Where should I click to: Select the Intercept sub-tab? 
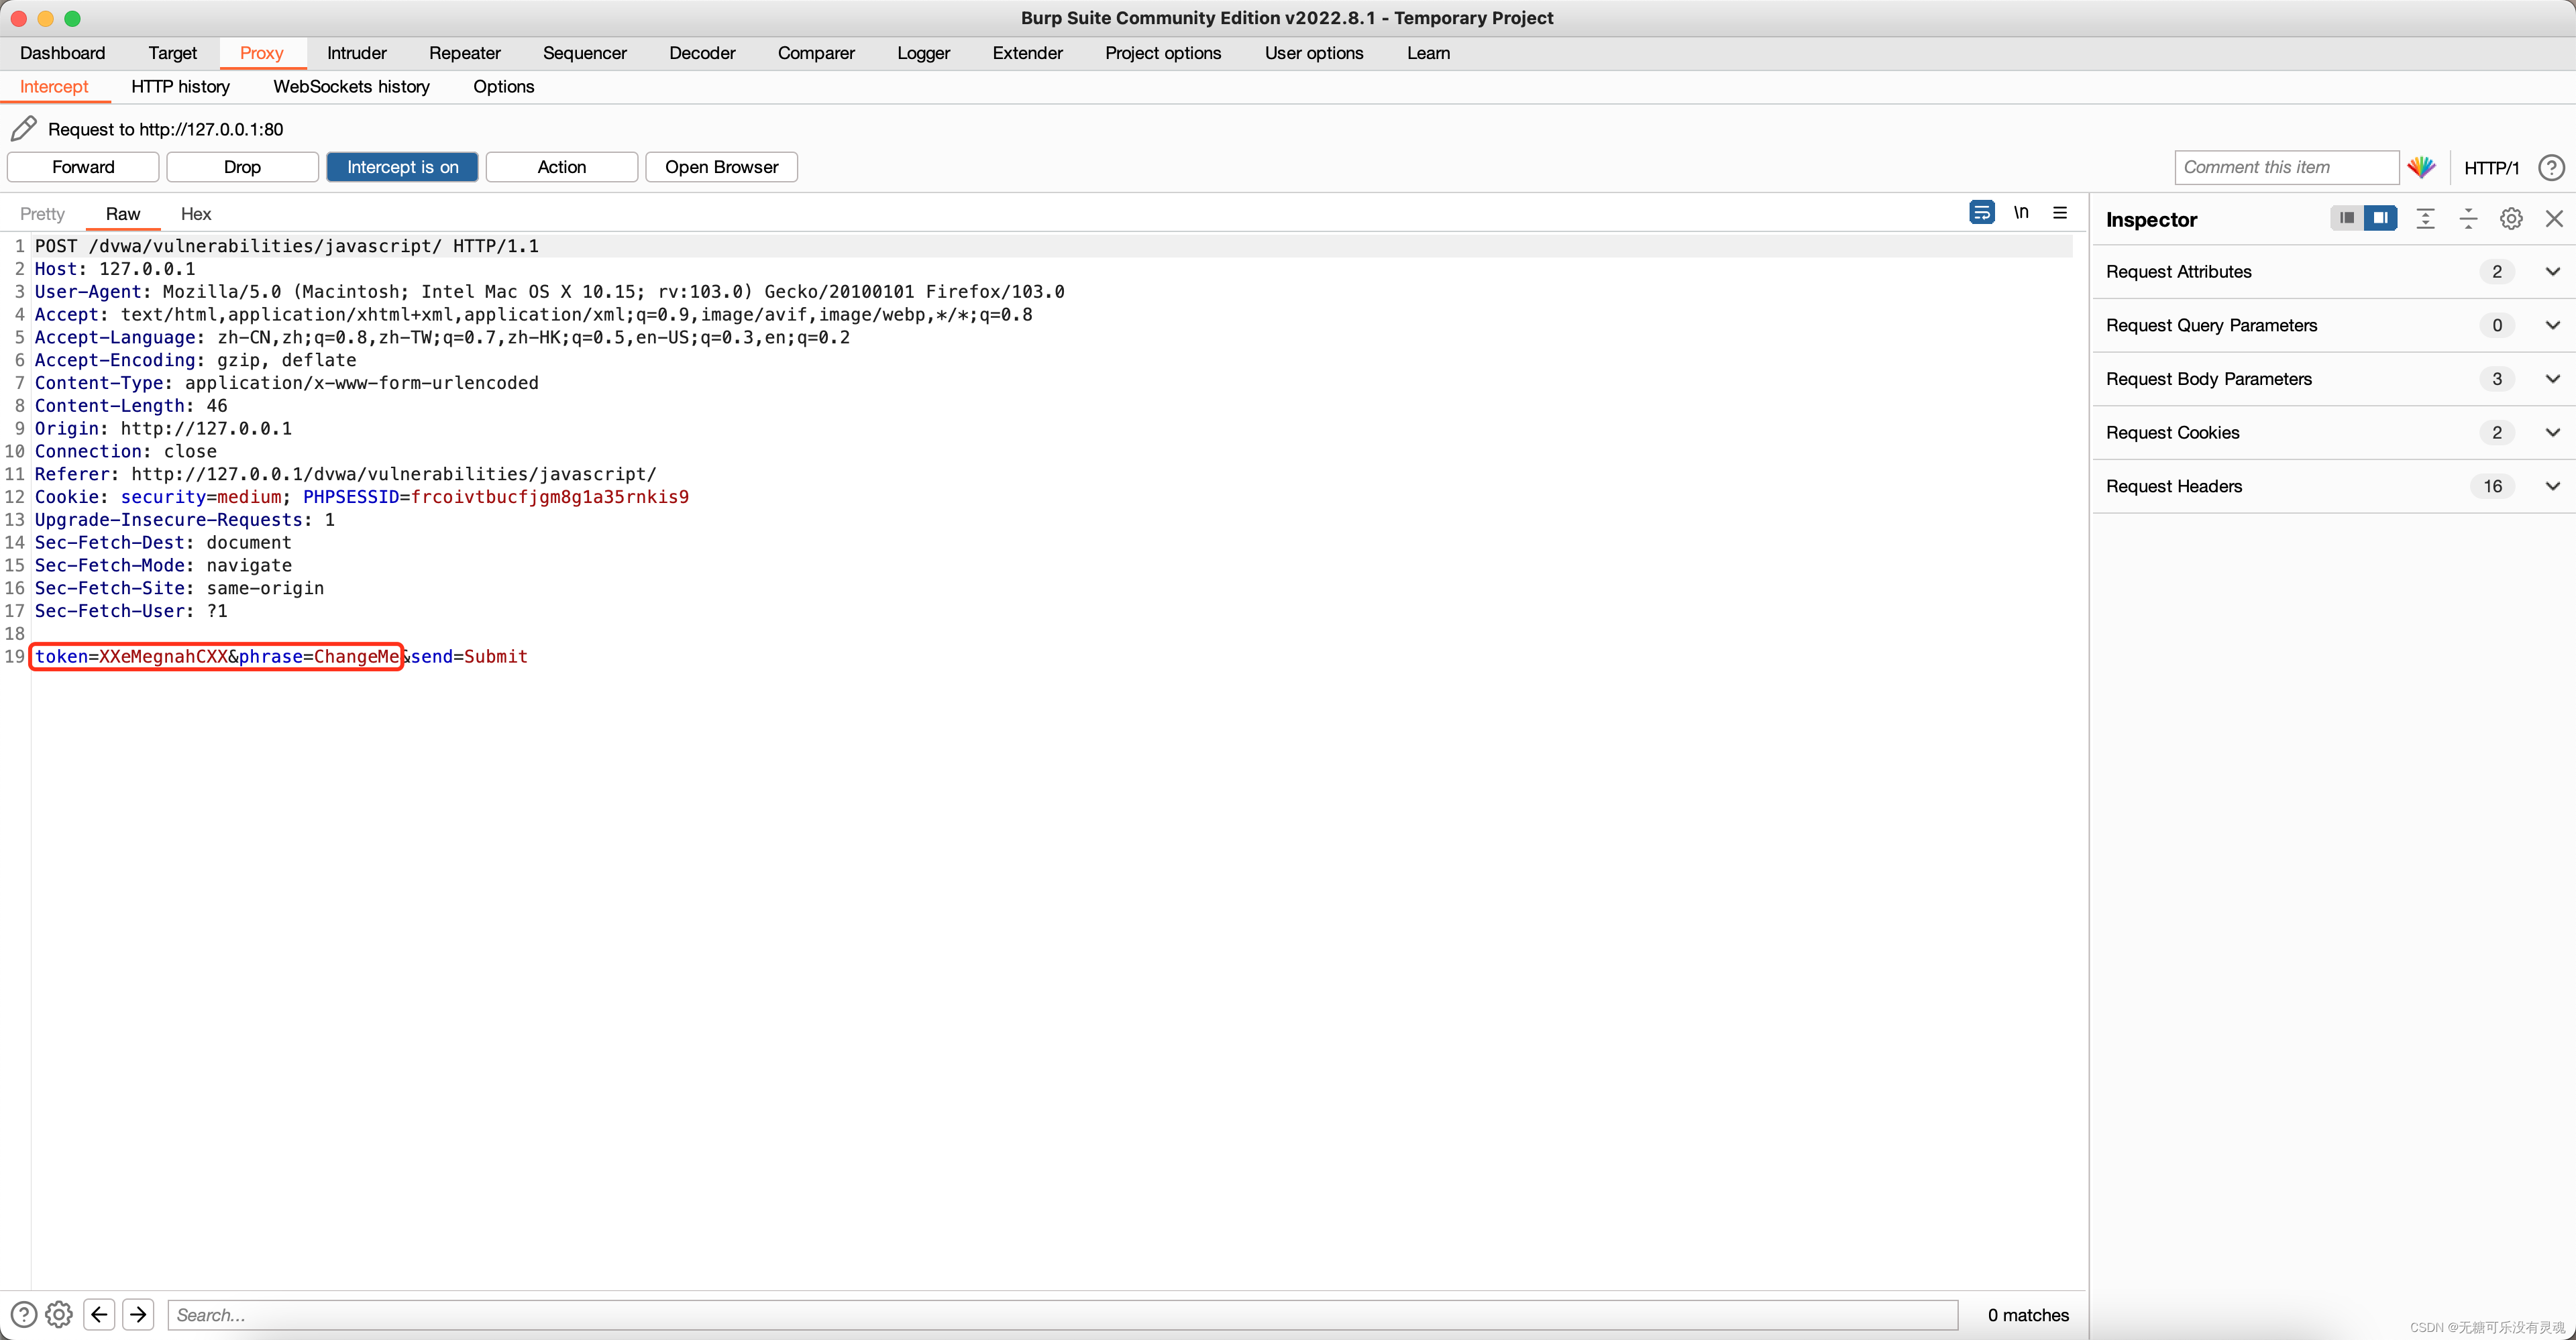pyautogui.click(x=54, y=87)
